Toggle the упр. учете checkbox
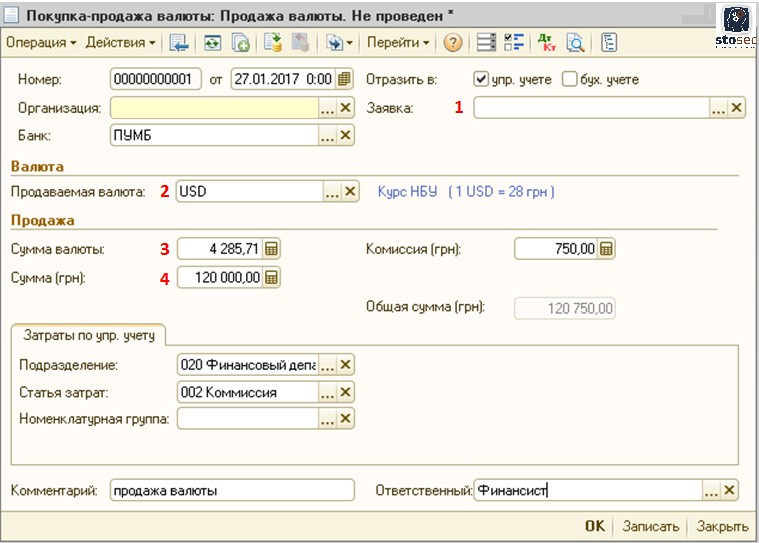 481,80
